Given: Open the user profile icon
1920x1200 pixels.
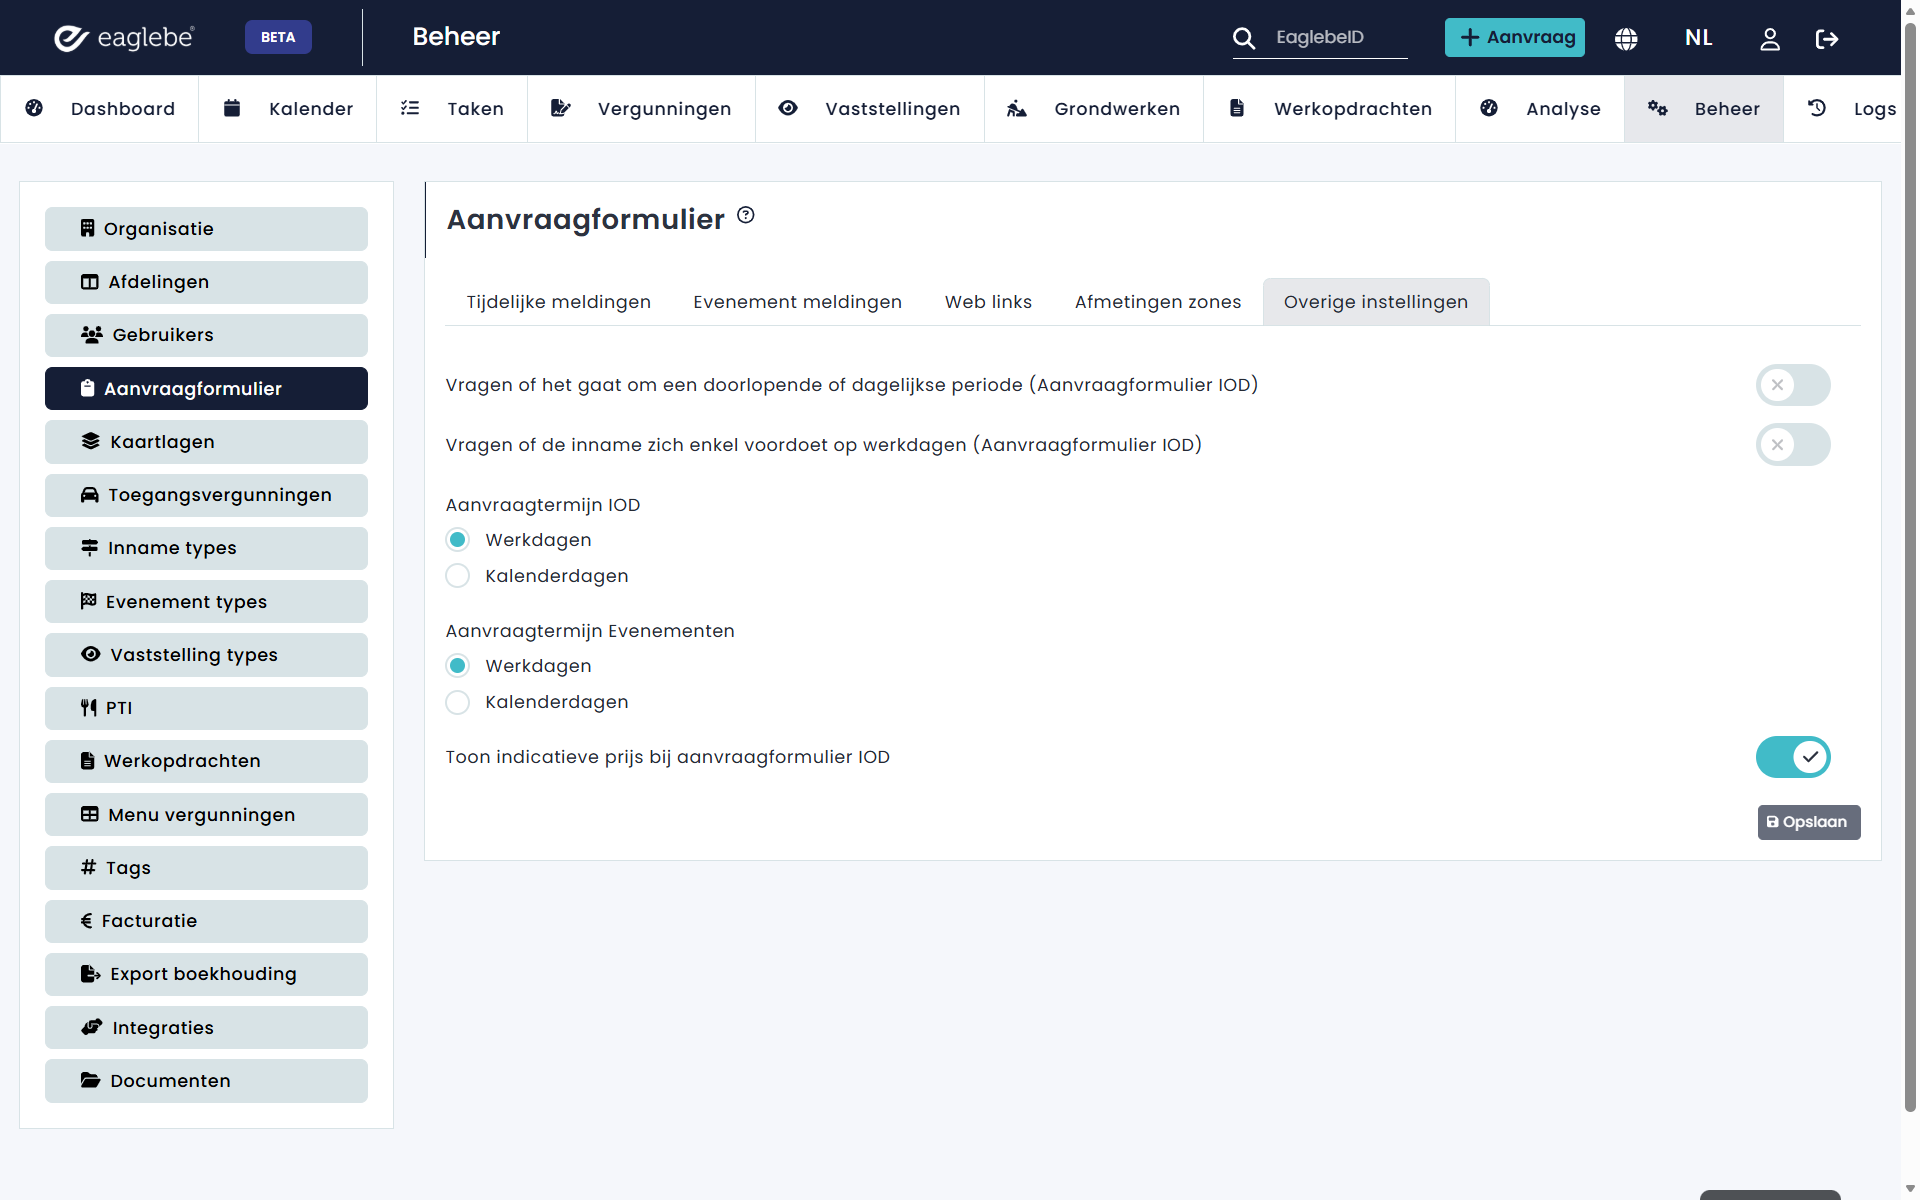Looking at the screenshot, I should point(1769,38).
